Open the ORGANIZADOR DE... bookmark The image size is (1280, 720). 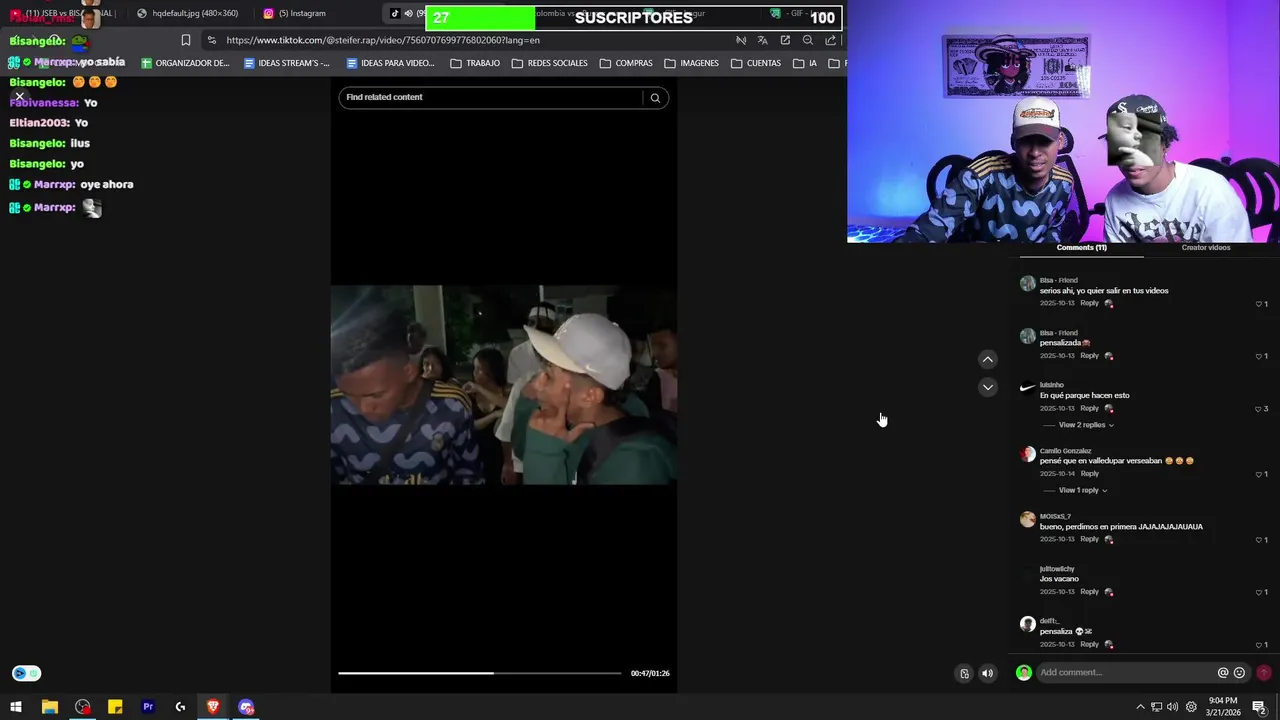pyautogui.click(x=185, y=63)
